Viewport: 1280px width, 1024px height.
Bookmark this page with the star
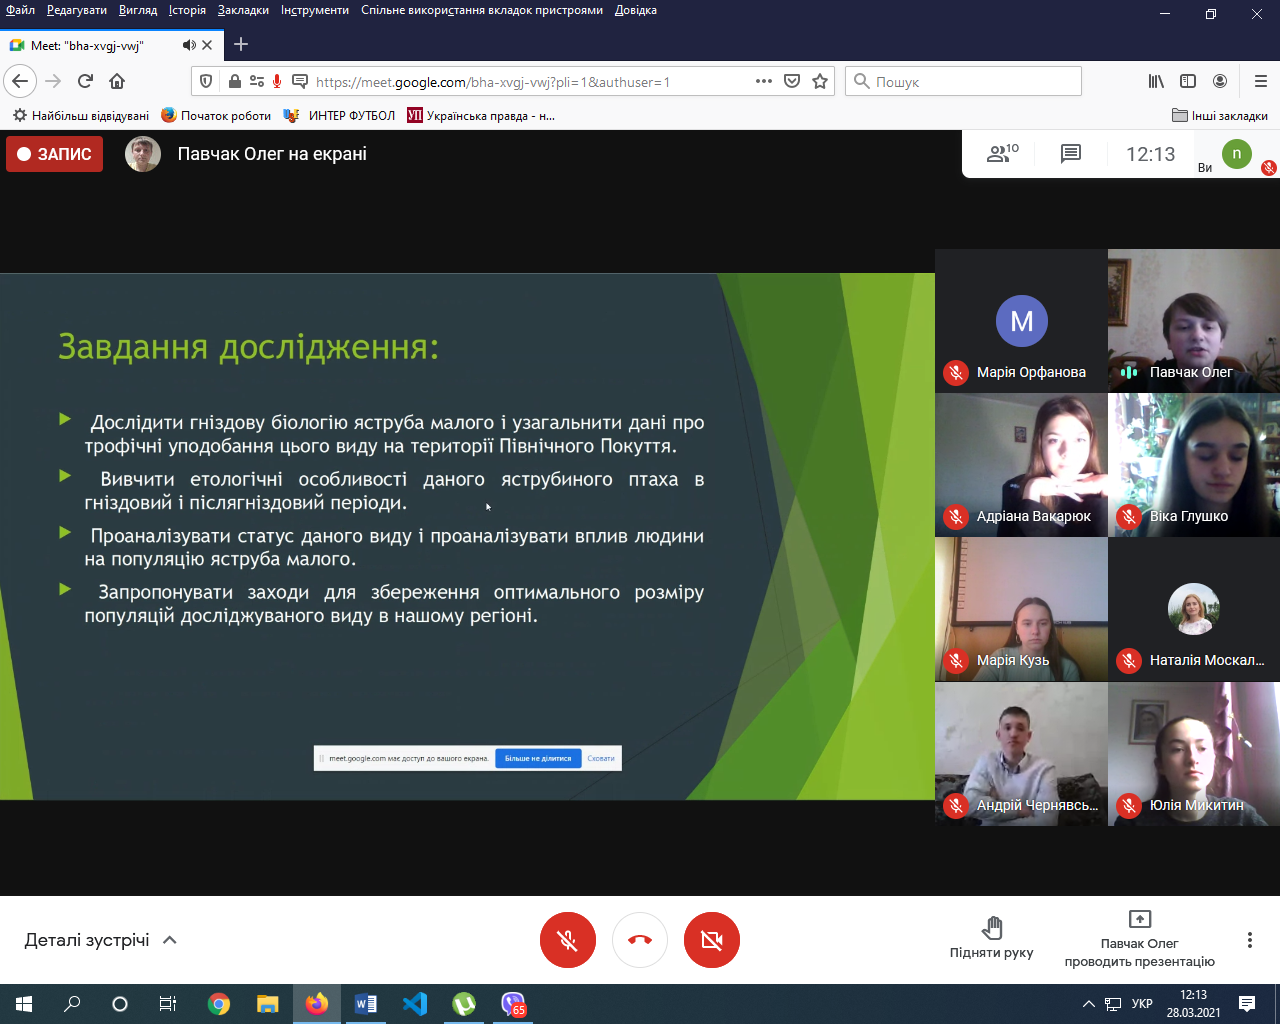(x=820, y=81)
